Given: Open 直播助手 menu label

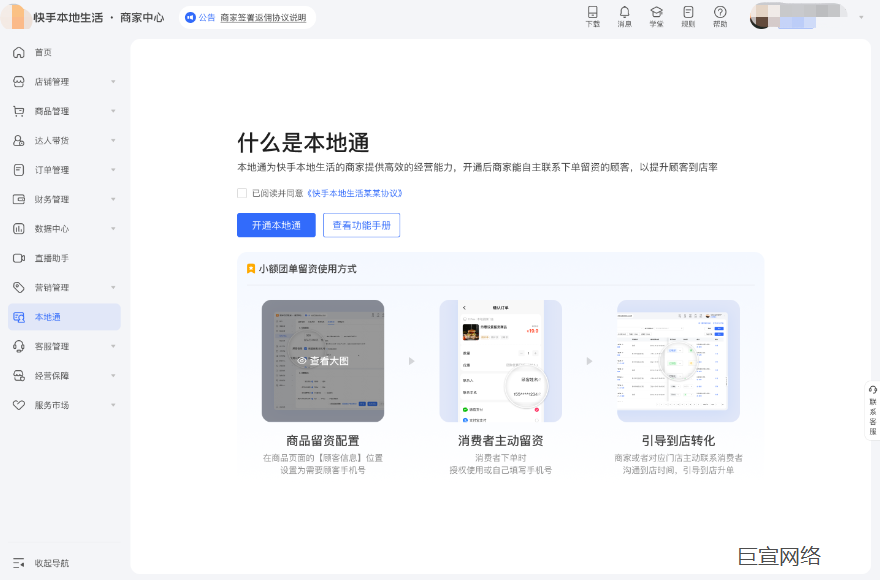Looking at the screenshot, I should [52, 258].
